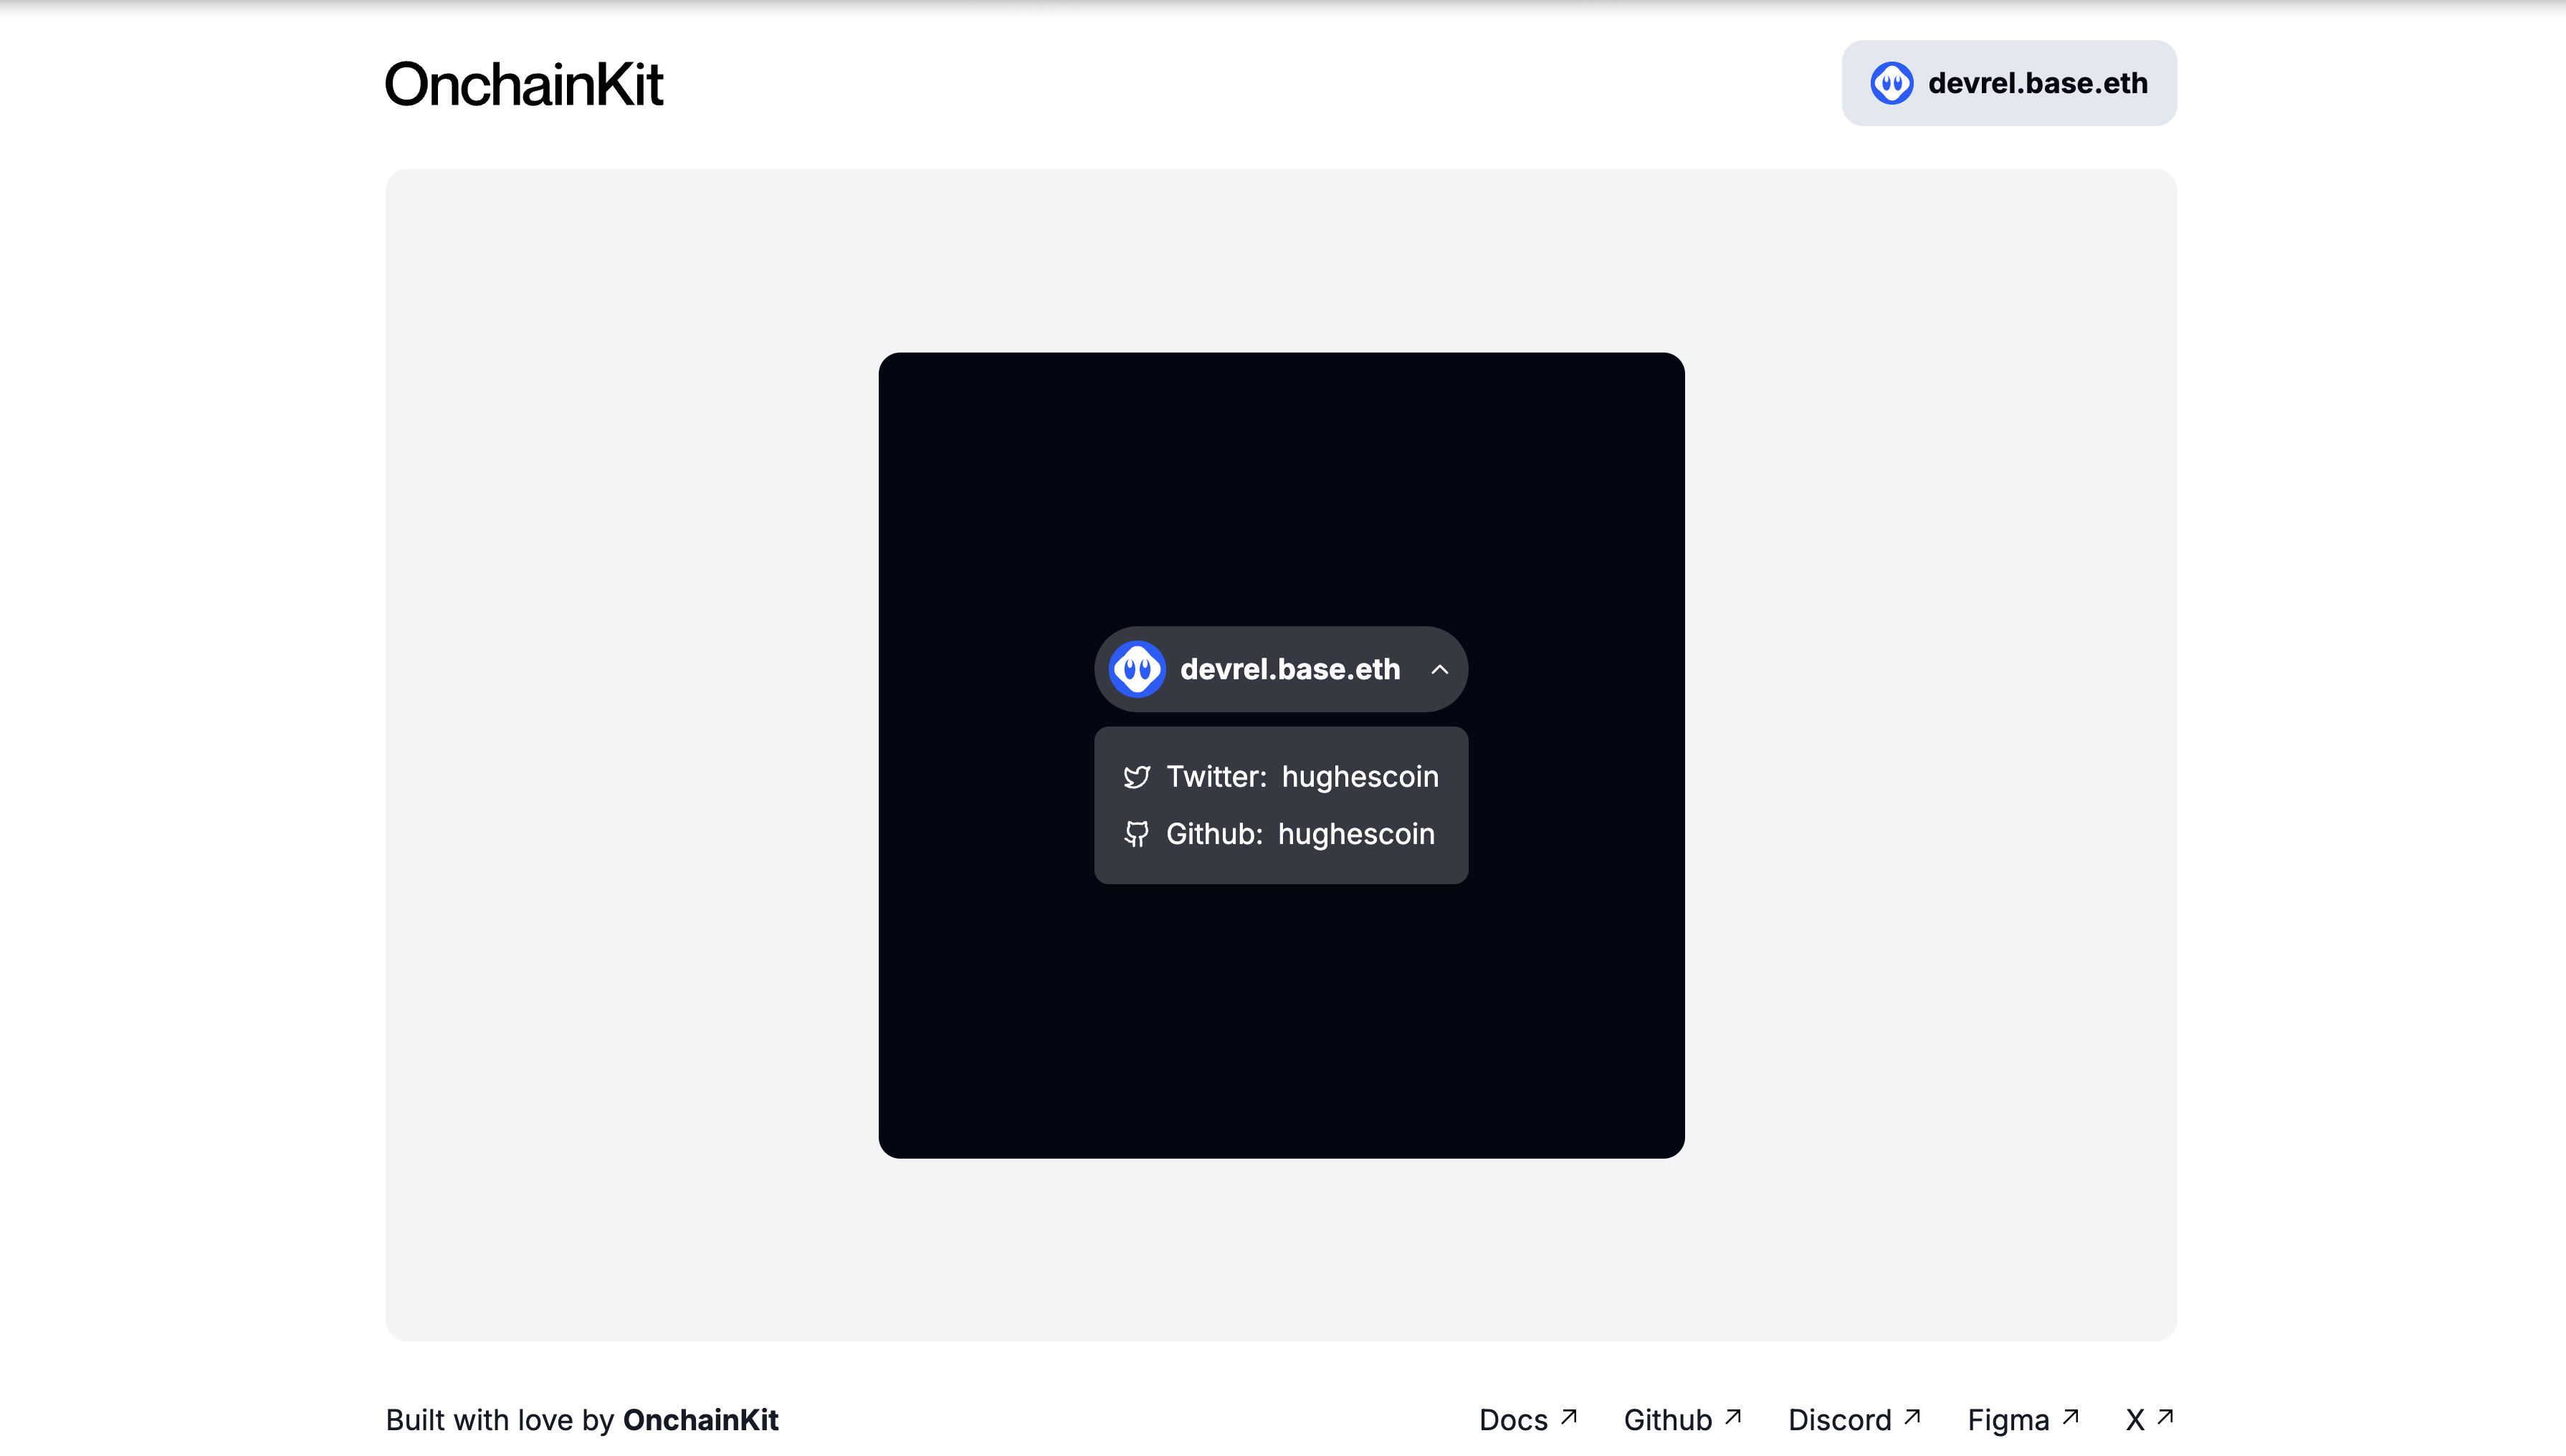Collapse the identity dropdown using the chevron
Screen dimensions: 2566x1456
[1439, 669]
